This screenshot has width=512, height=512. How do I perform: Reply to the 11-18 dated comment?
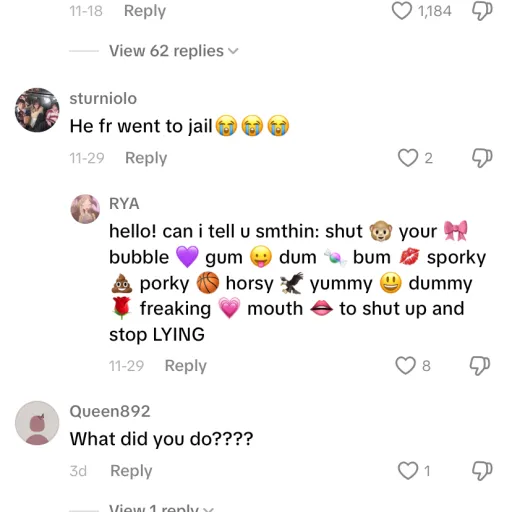145,11
